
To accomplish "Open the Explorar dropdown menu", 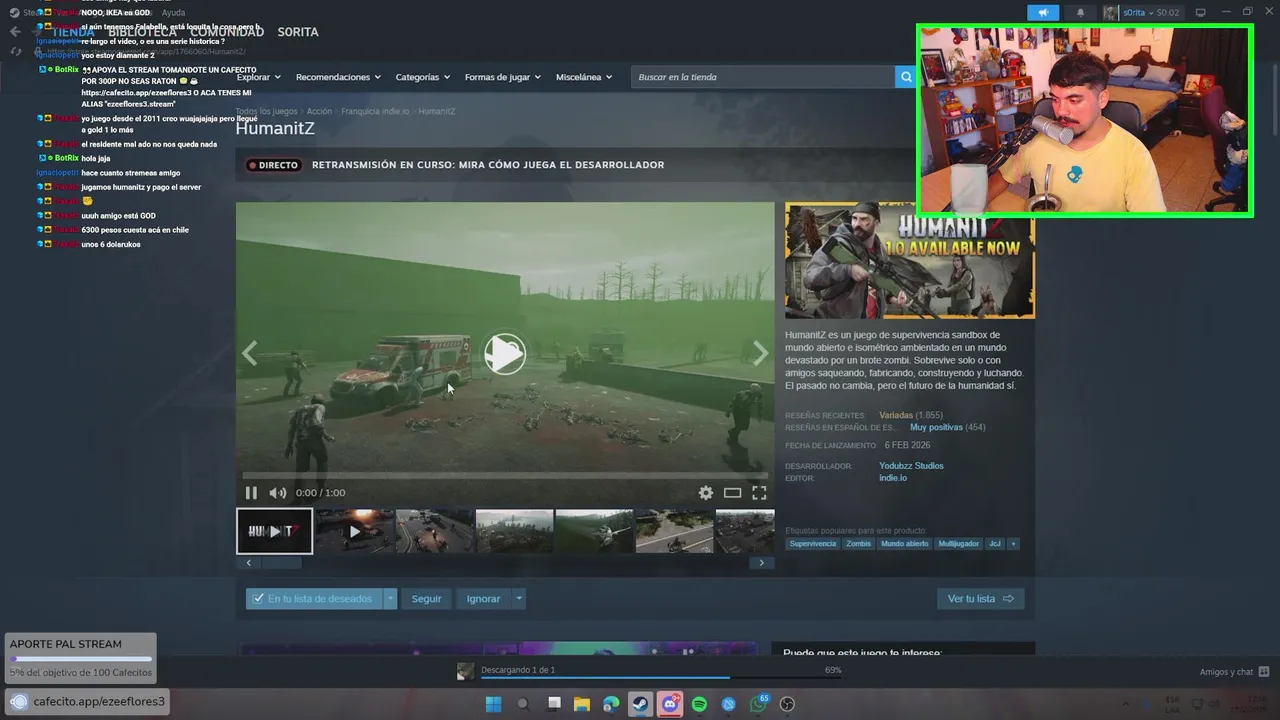I will (258, 77).
